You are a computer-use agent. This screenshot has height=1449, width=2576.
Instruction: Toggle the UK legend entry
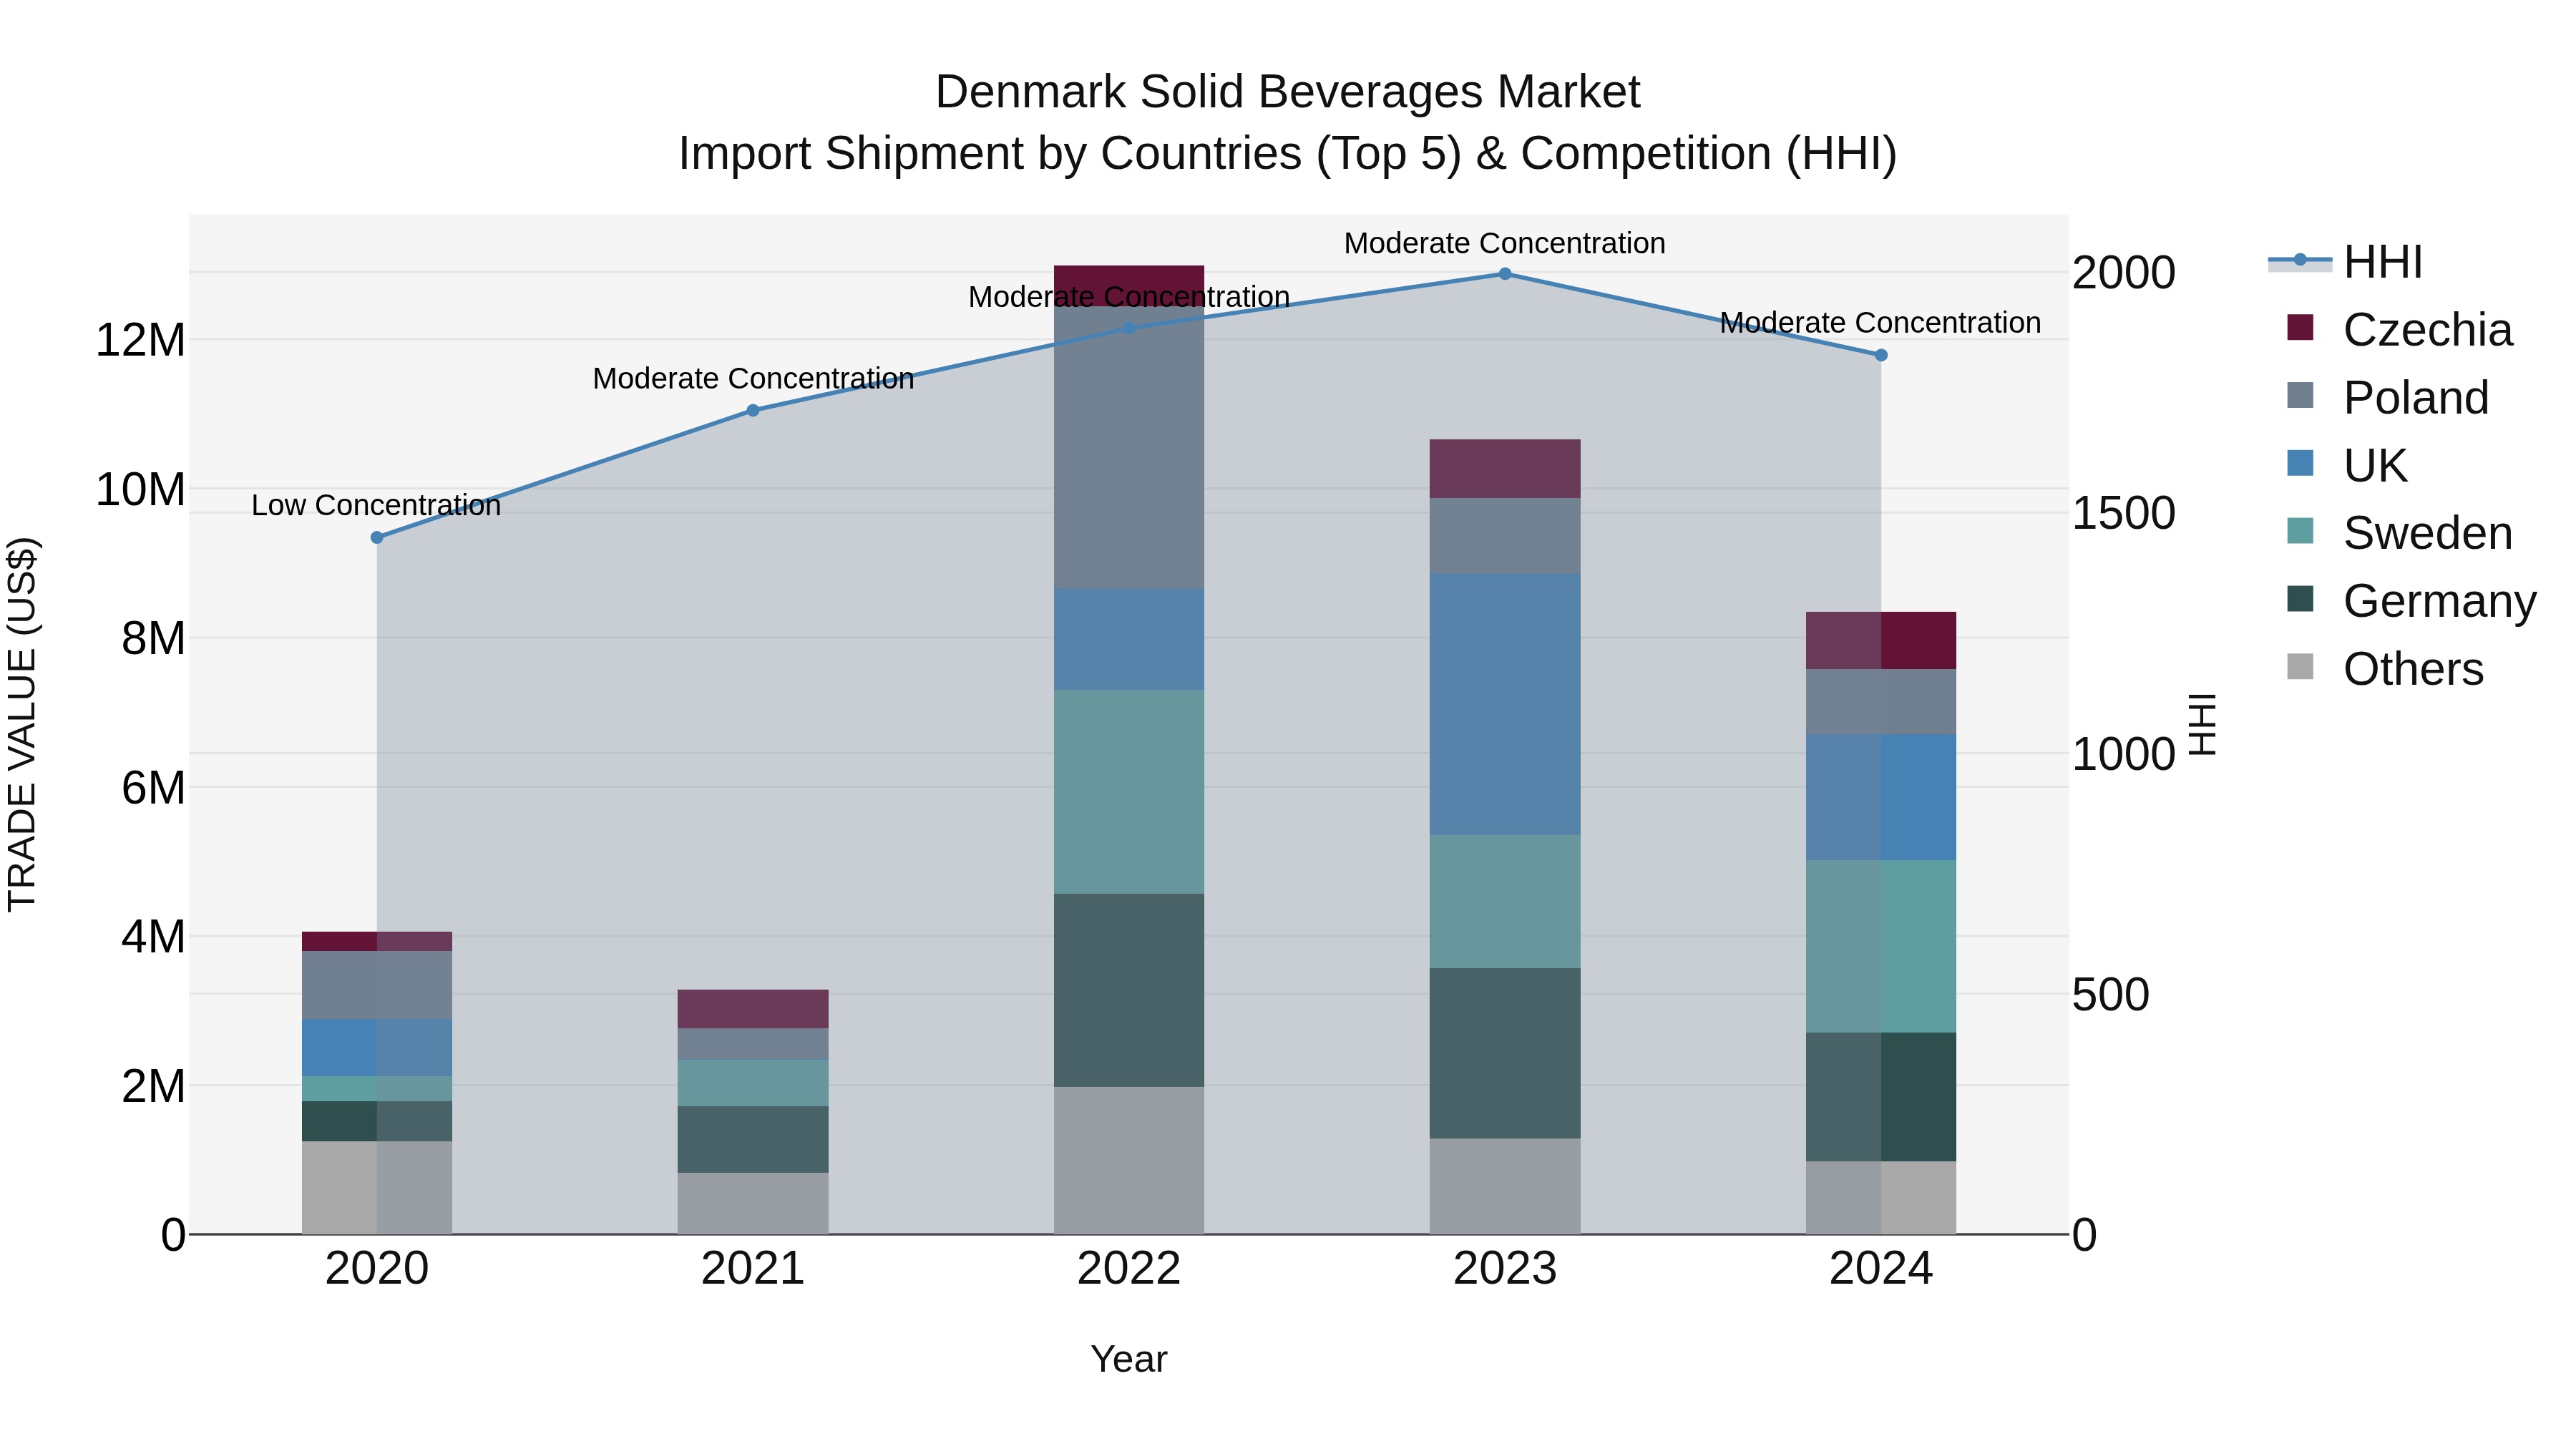click(x=2346, y=465)
